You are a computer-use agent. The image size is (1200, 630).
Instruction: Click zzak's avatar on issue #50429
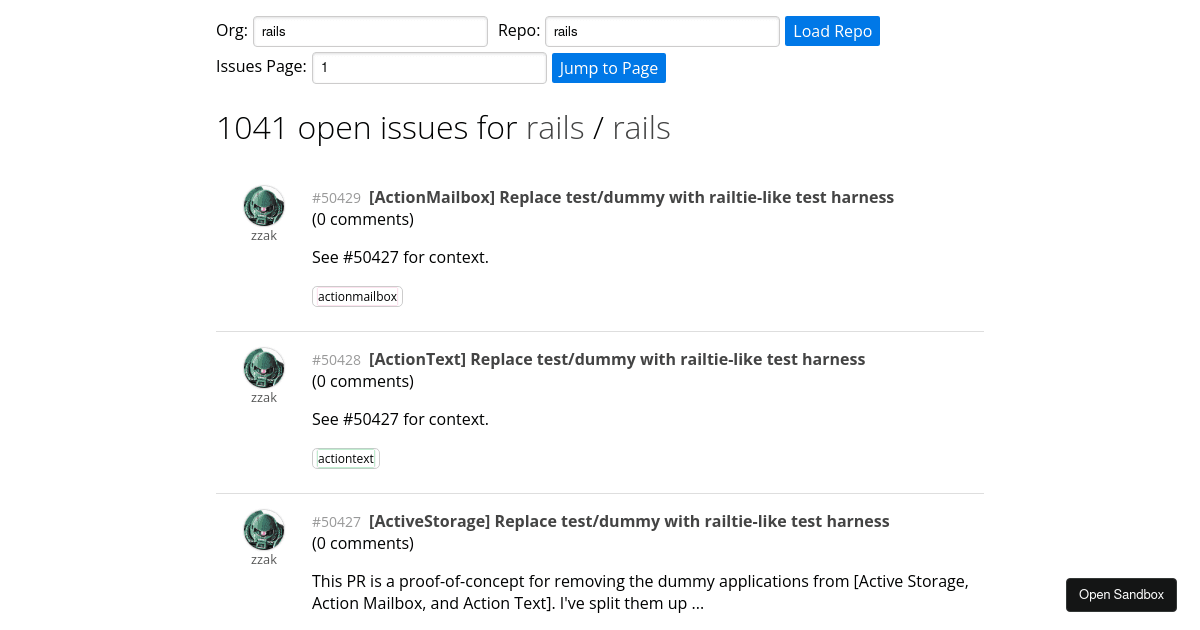pos(263,204)
